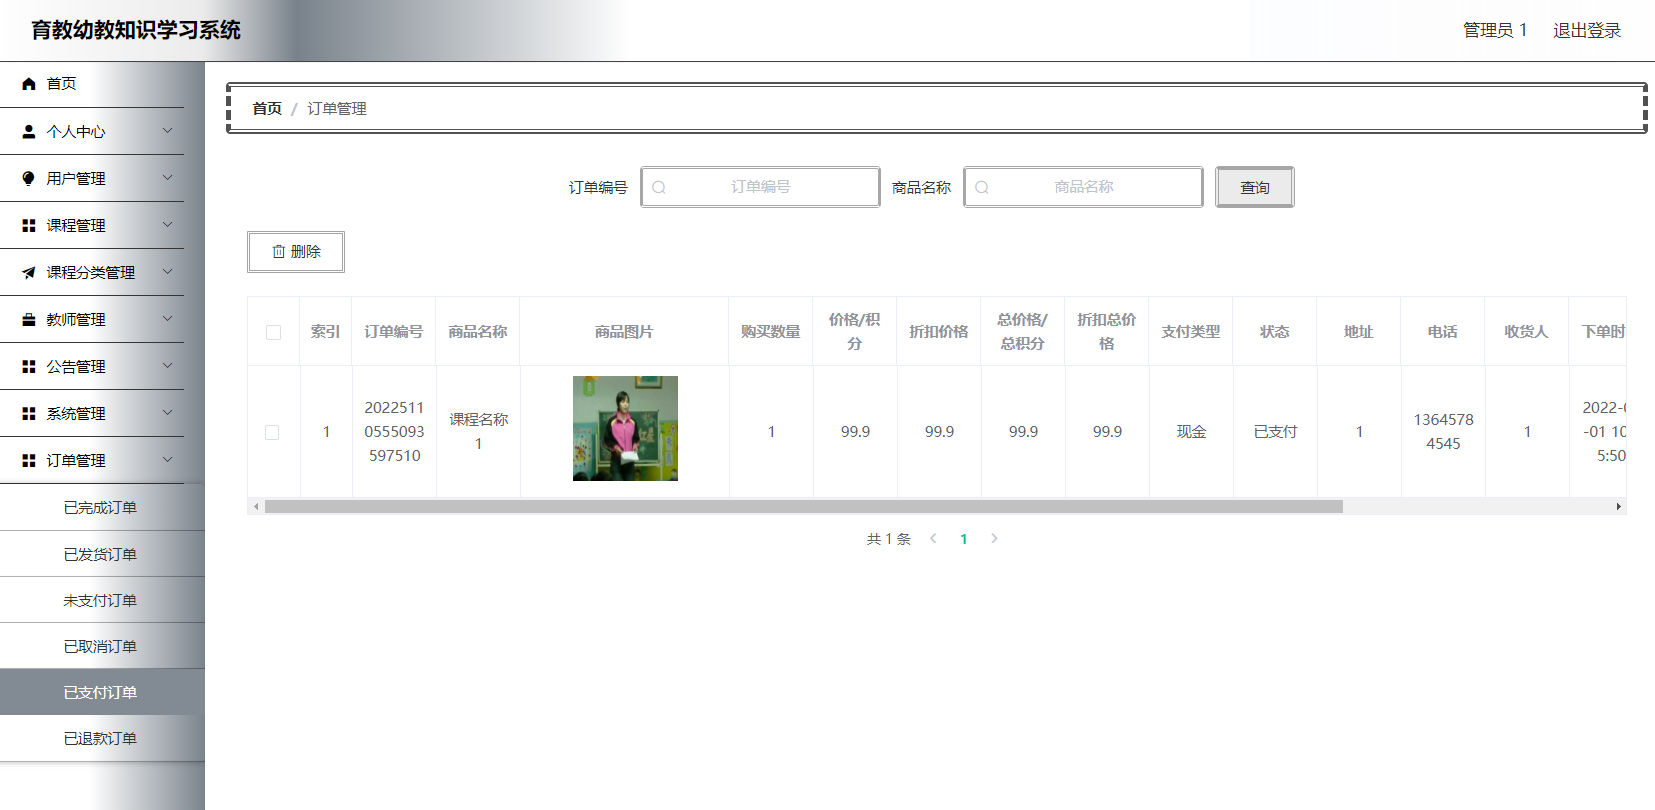Click the grid icon beside 公告管理
The image size is (1655, 810).
29,366
